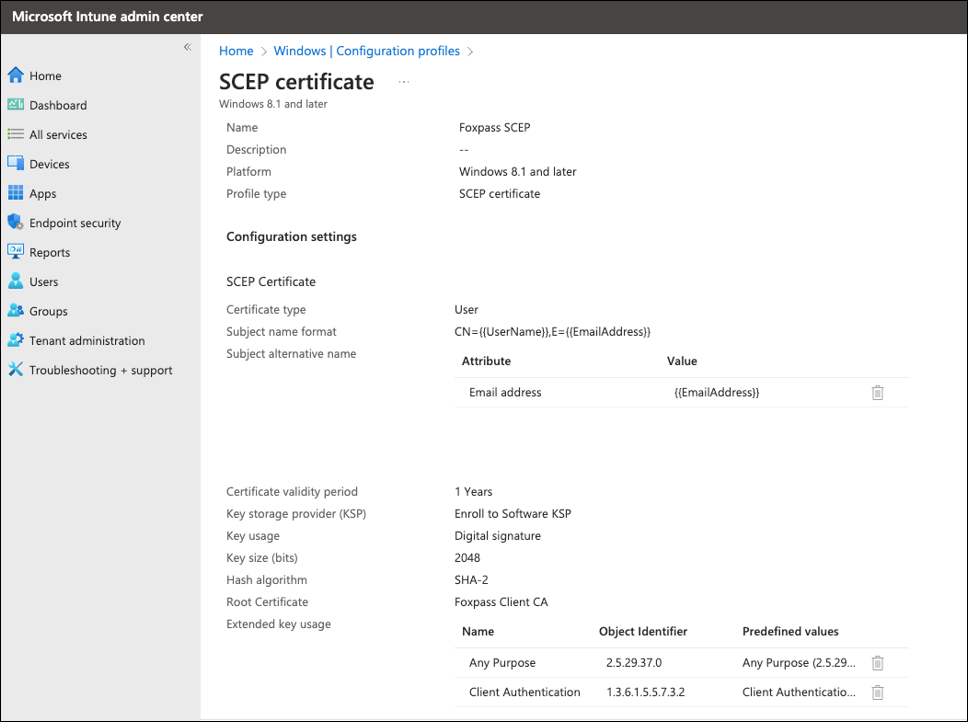Image resolution: width=968 pixels, height=722 pixels.
Task: Click the Troubleshooting + support tools icon
Action: point(15,370)
